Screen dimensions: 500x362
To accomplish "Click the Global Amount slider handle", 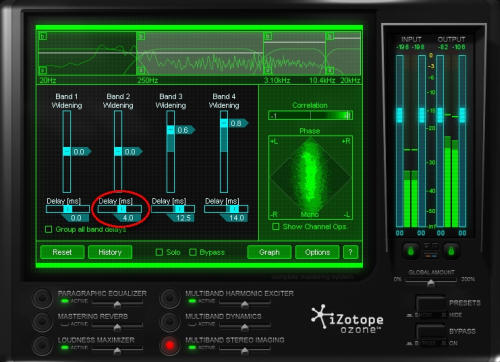I will 431,283.
